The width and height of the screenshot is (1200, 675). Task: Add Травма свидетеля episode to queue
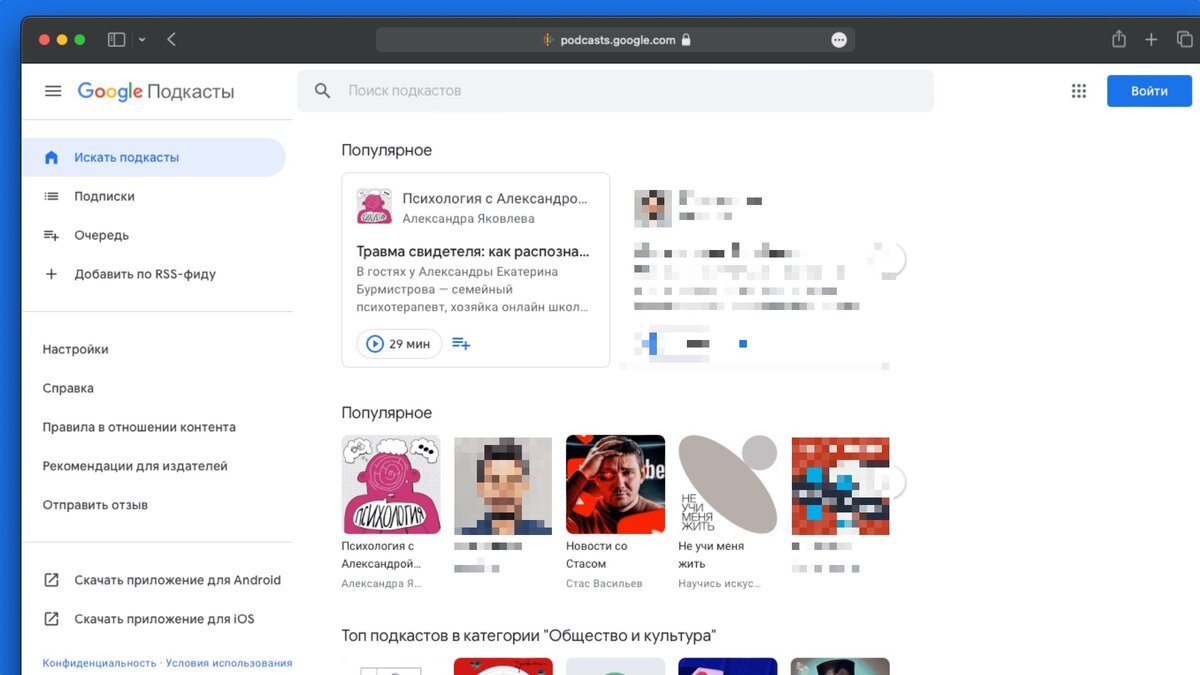pyautogui.click(x=461, y=344)
